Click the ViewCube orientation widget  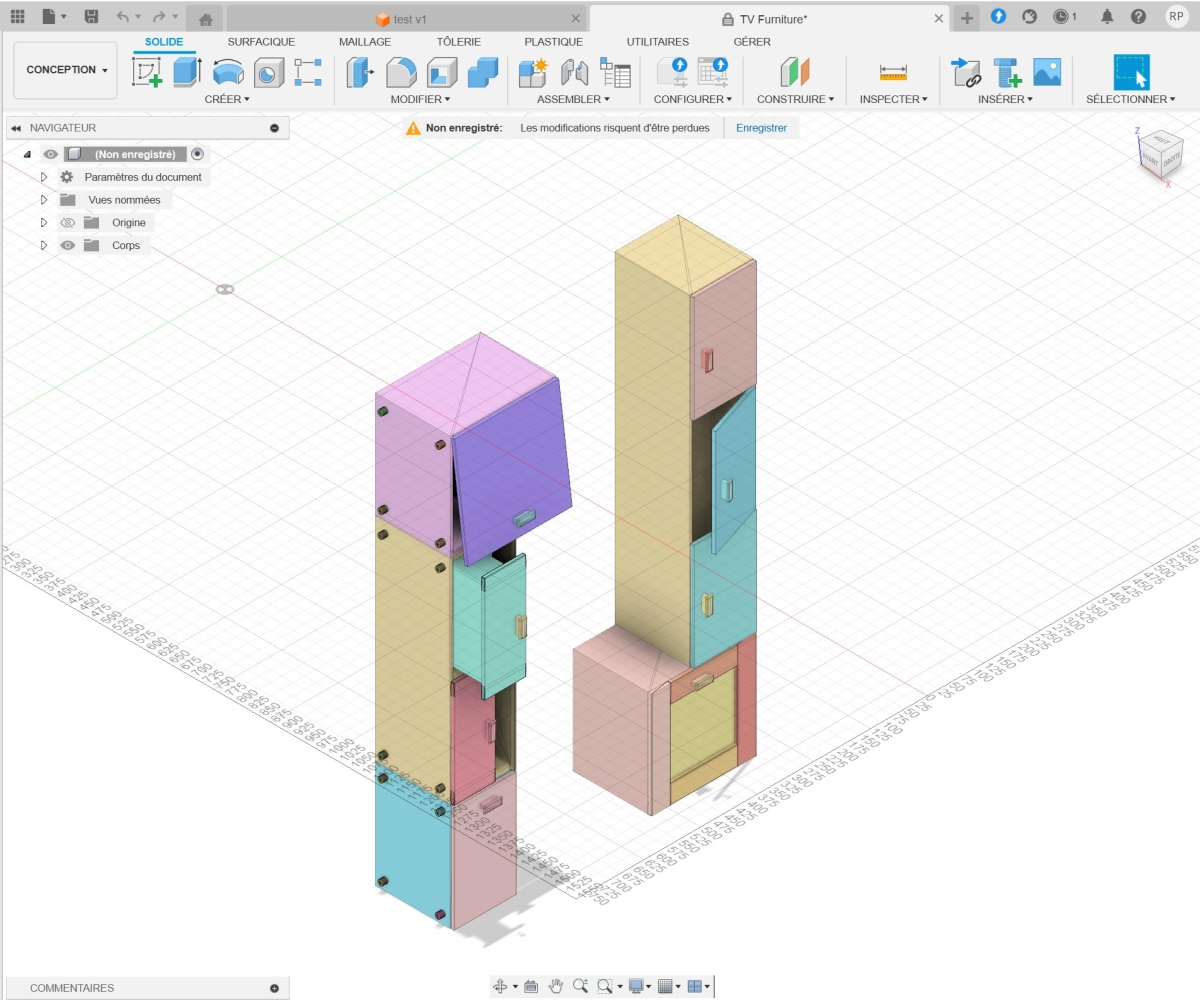tap(1158, 155)
